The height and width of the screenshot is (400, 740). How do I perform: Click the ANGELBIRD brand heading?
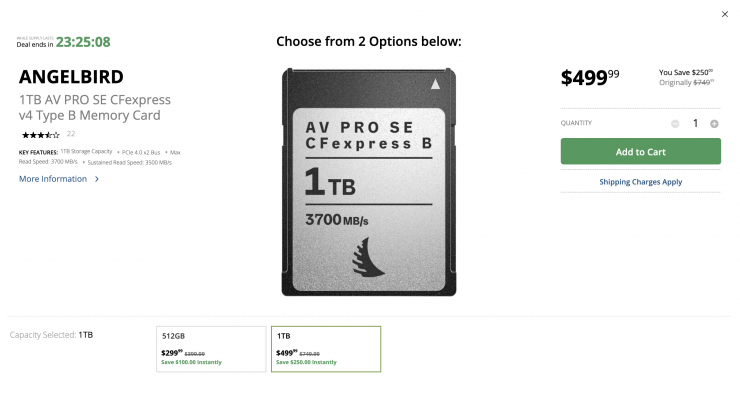point(71,77)
